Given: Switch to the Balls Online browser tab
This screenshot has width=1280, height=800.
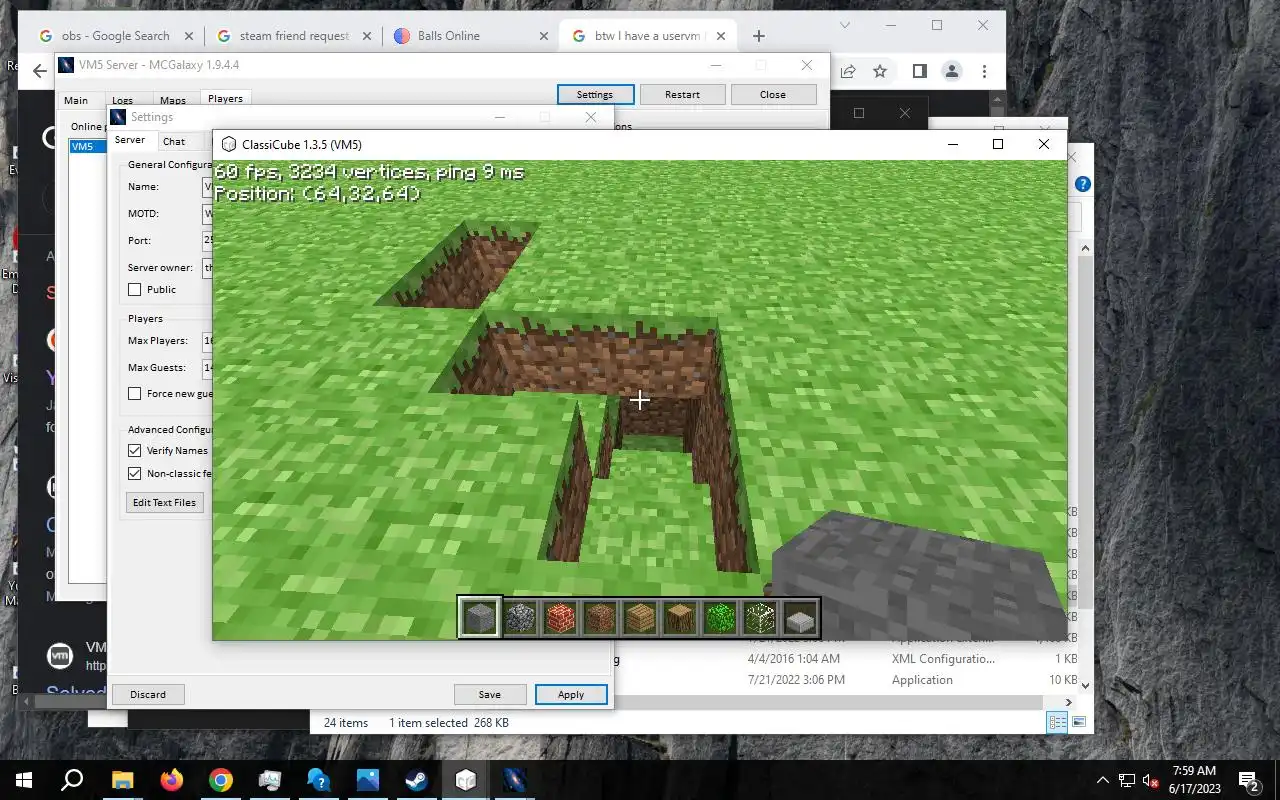Looking at the screenshot, I should pyautogui.click(x=470, y=36).
